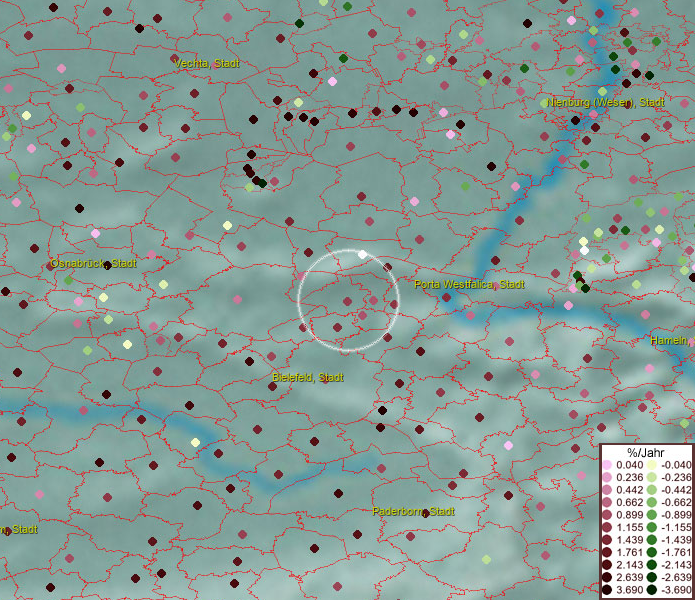The width and height of the screenshot is (695, 600).
Task: Pick the -1.439 legend swatch
Action: pos(652,540)
